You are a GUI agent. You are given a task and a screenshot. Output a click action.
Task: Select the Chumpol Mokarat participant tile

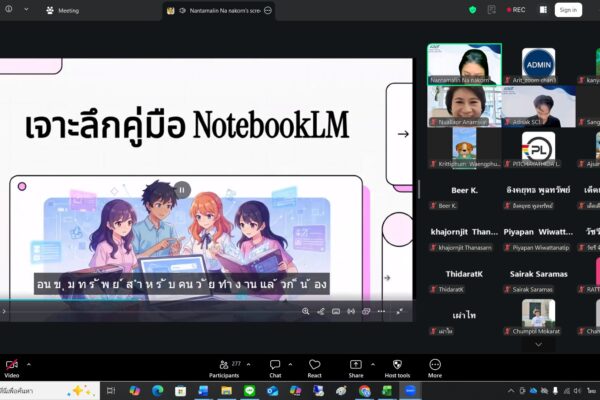pos(538,314)
